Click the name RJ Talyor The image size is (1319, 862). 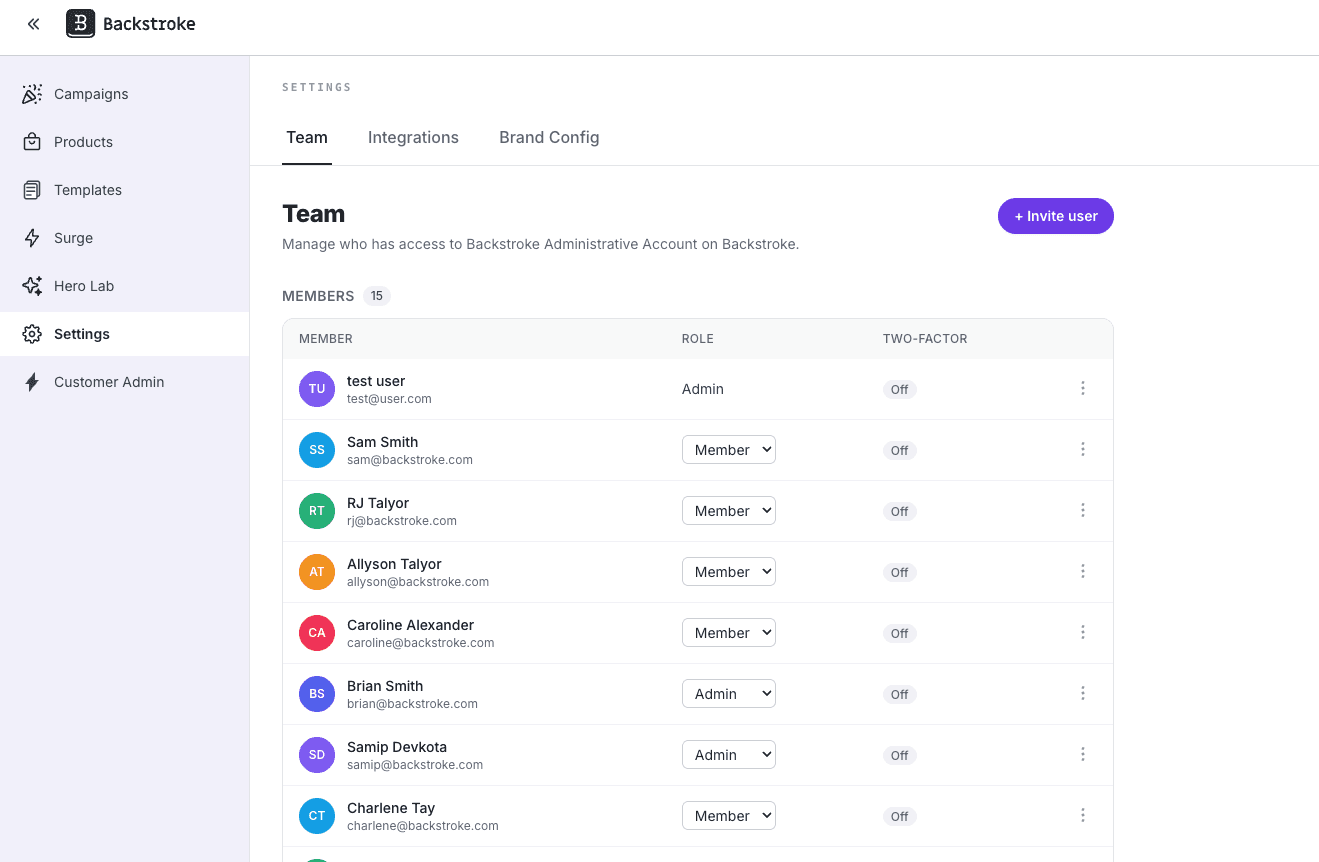(378, 503)
